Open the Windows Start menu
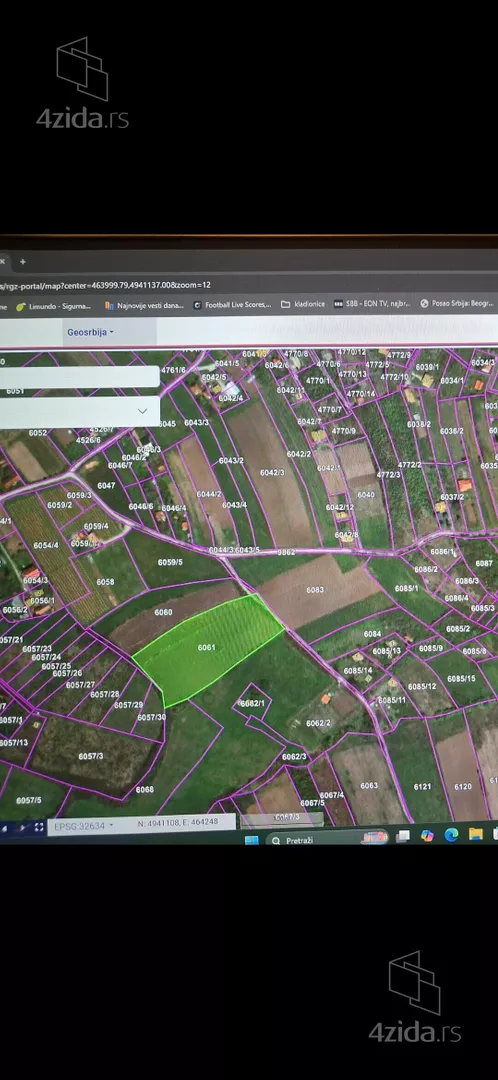Screen dimensions: 498x1080 click(x=252, y=840)
